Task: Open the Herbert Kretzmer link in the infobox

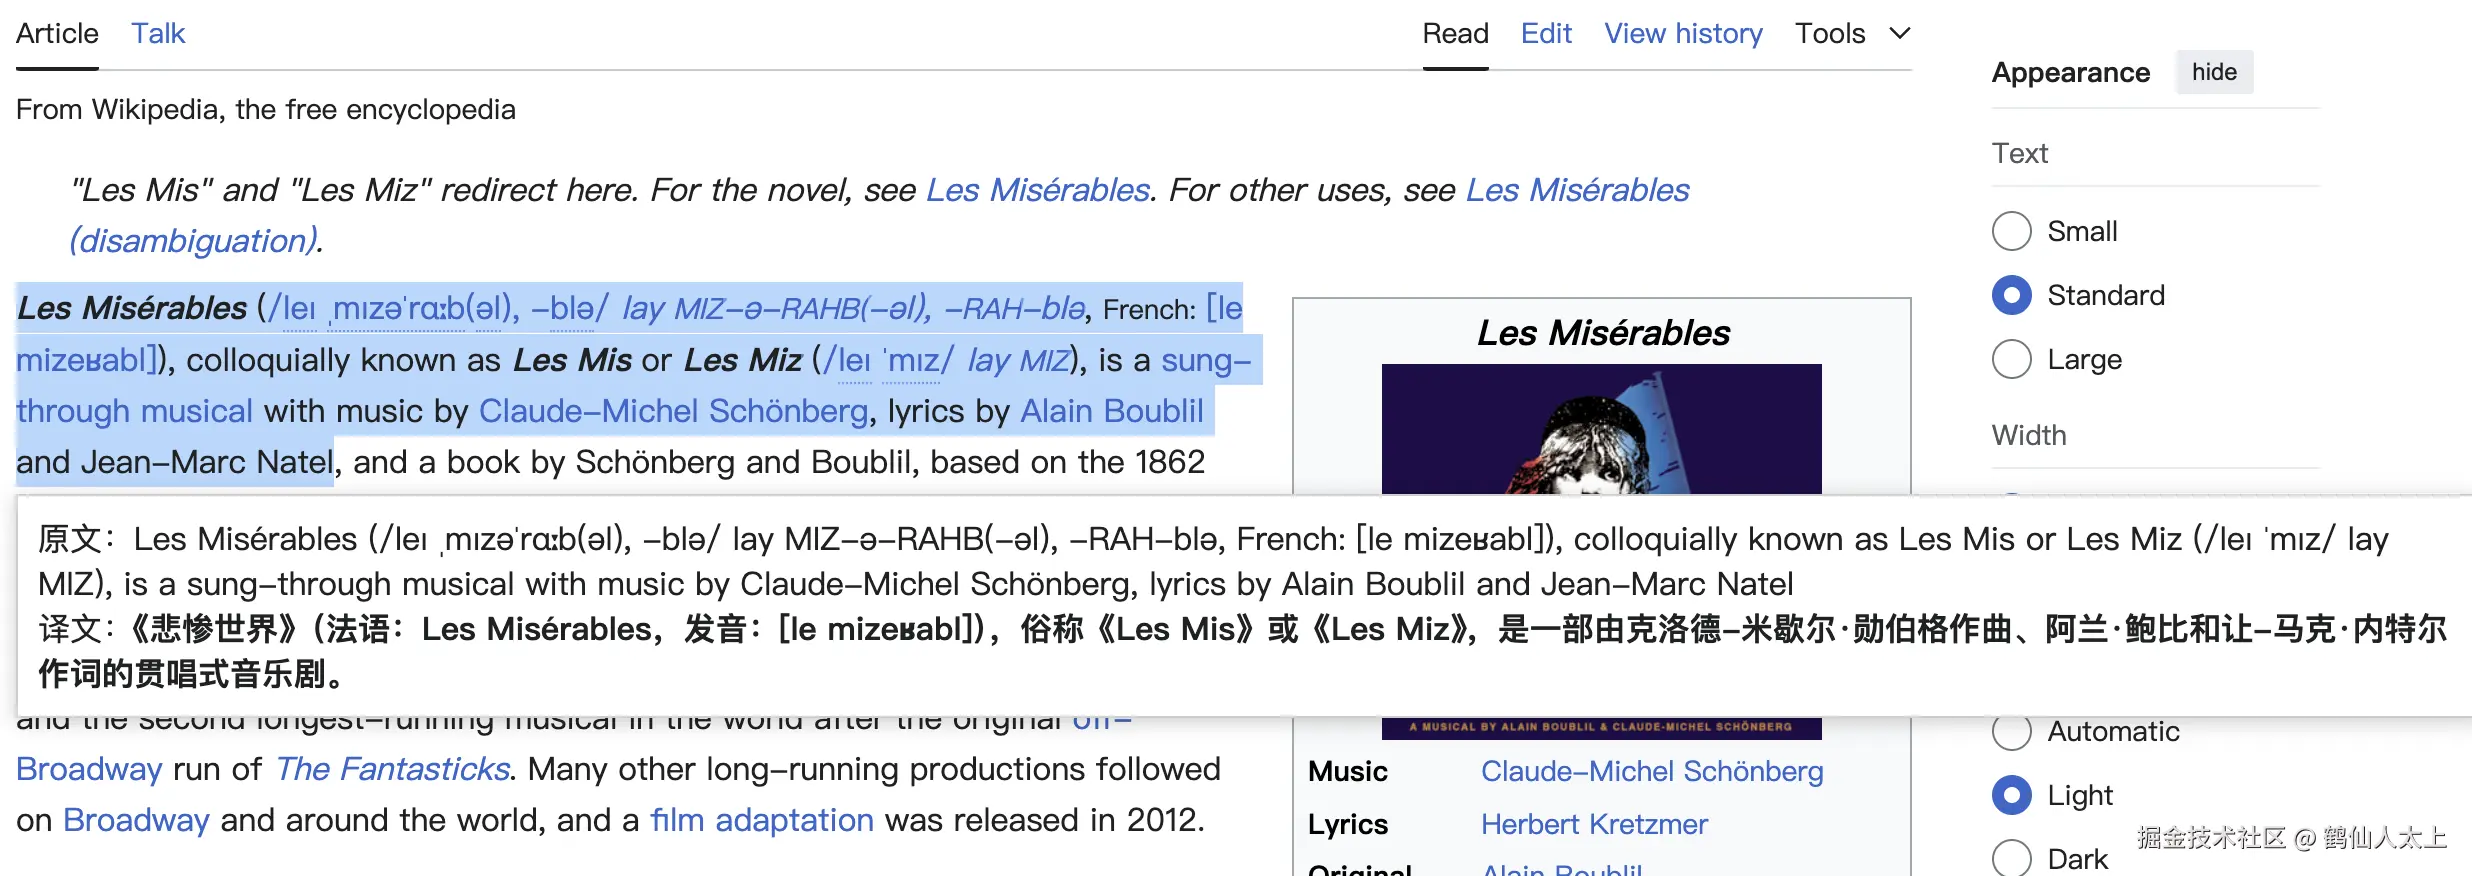Action: pos(1594,824)
